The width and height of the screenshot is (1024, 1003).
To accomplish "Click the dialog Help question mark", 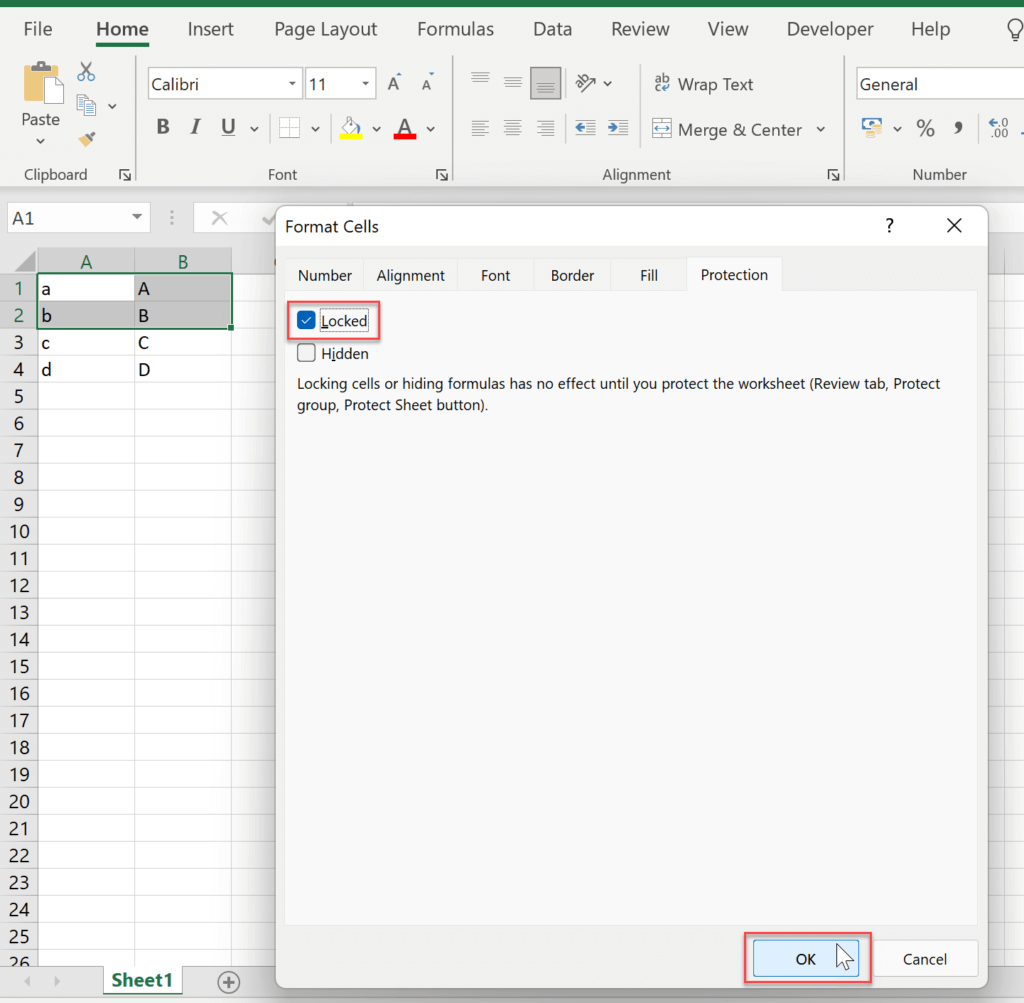I will [889, 225].
